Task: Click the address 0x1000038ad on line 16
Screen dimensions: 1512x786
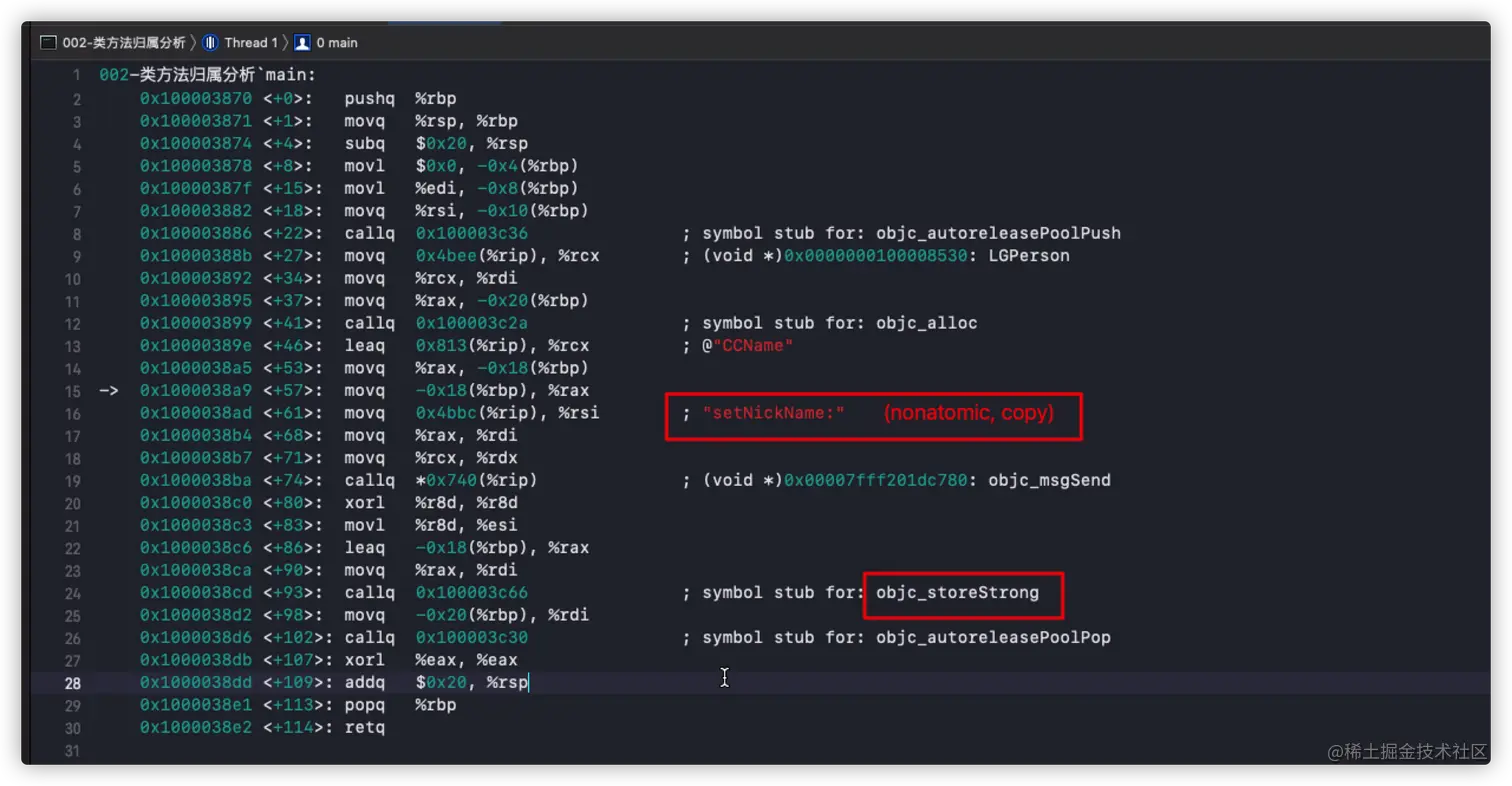Action: (197, 413)
